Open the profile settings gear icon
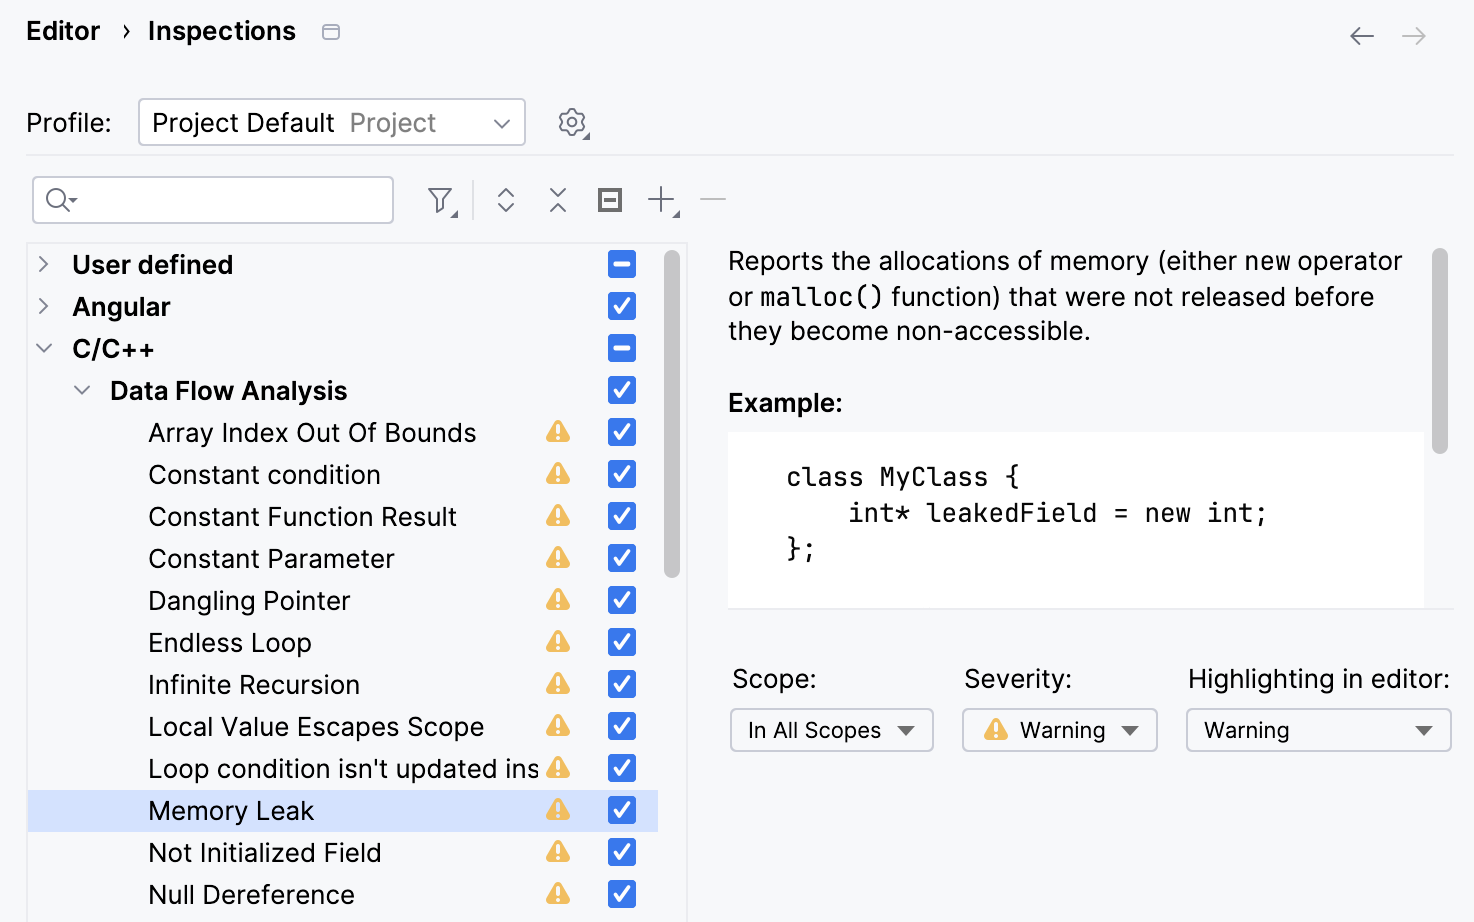This screenshot has height=922, width=1474. [572, 123]
